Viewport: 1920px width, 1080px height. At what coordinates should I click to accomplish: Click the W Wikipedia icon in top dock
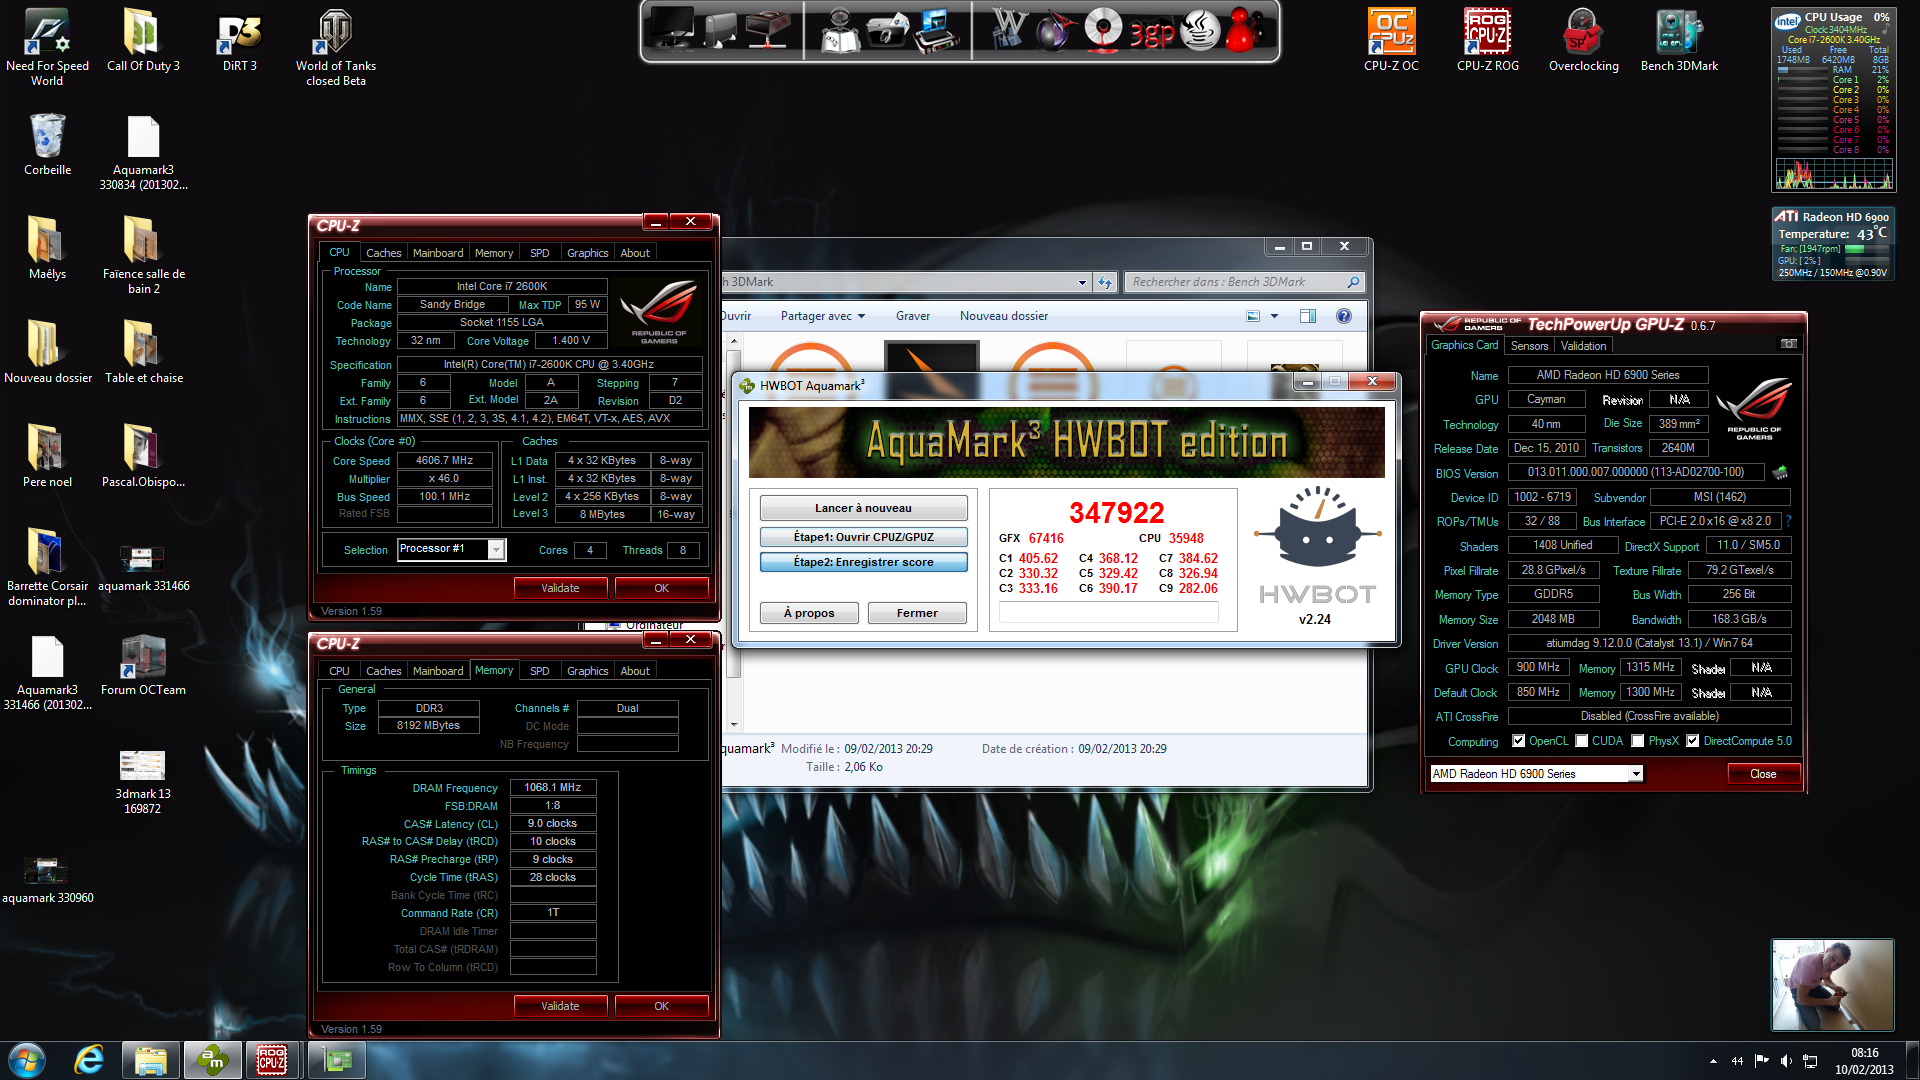pos(1009,28)
